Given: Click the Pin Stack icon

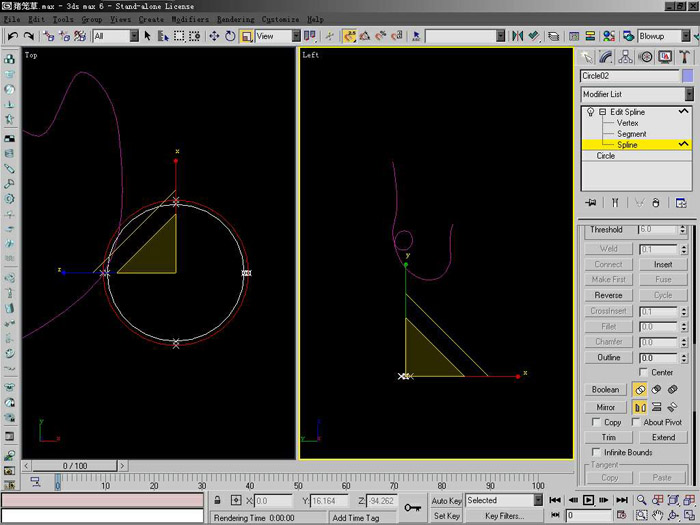Looking at the screenshot, I should click(591, 203).
